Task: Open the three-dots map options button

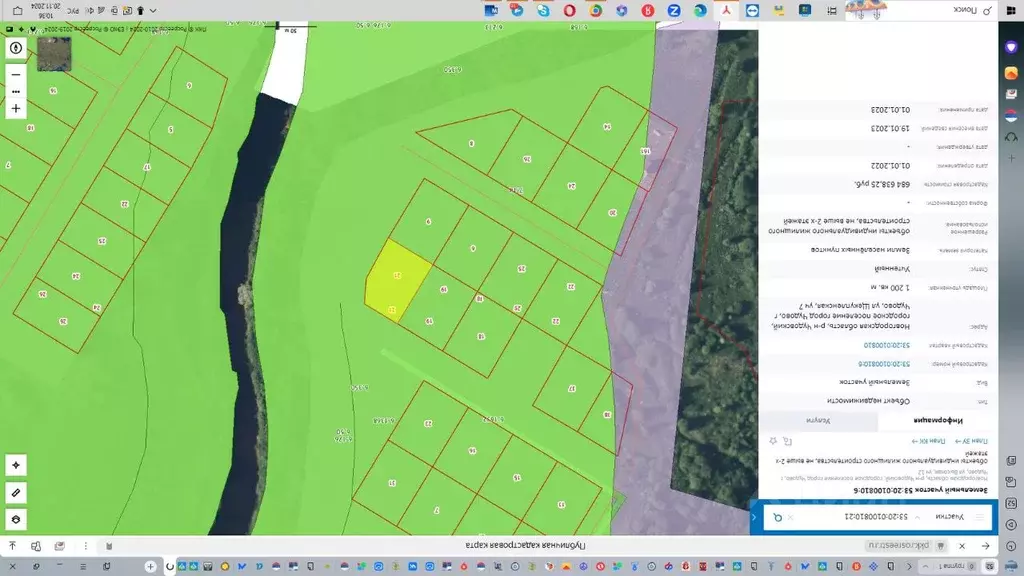Action: [x=16, y=91]
